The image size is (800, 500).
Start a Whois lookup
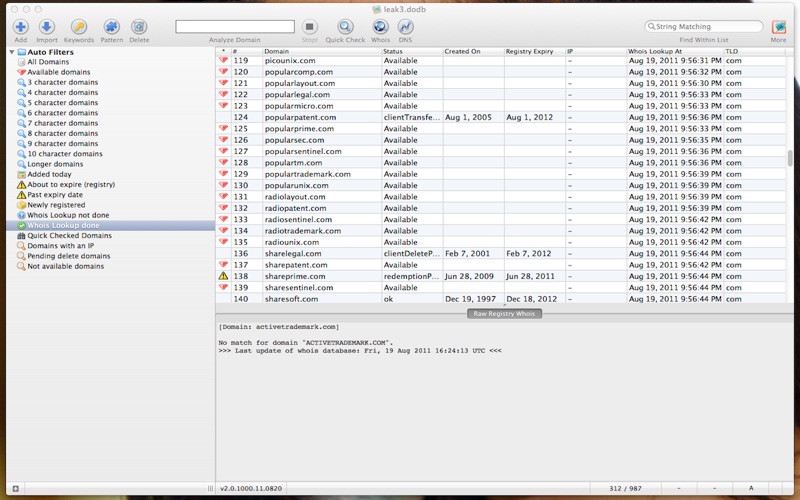coord(380,27)
